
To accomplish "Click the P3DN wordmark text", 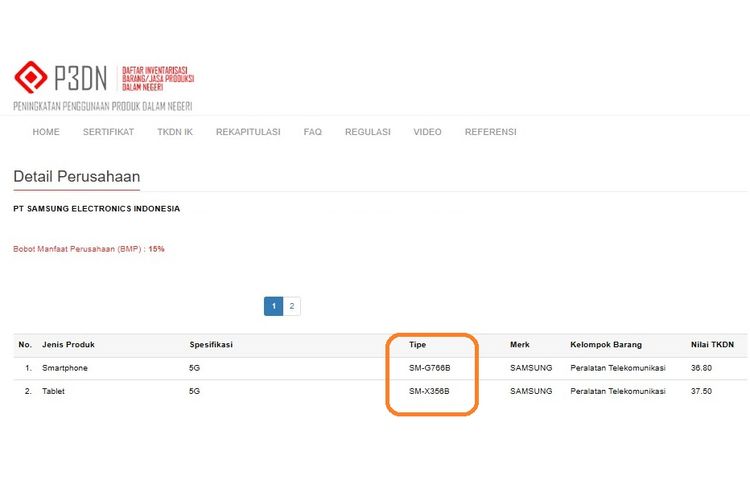I will [x=81, y=78].
